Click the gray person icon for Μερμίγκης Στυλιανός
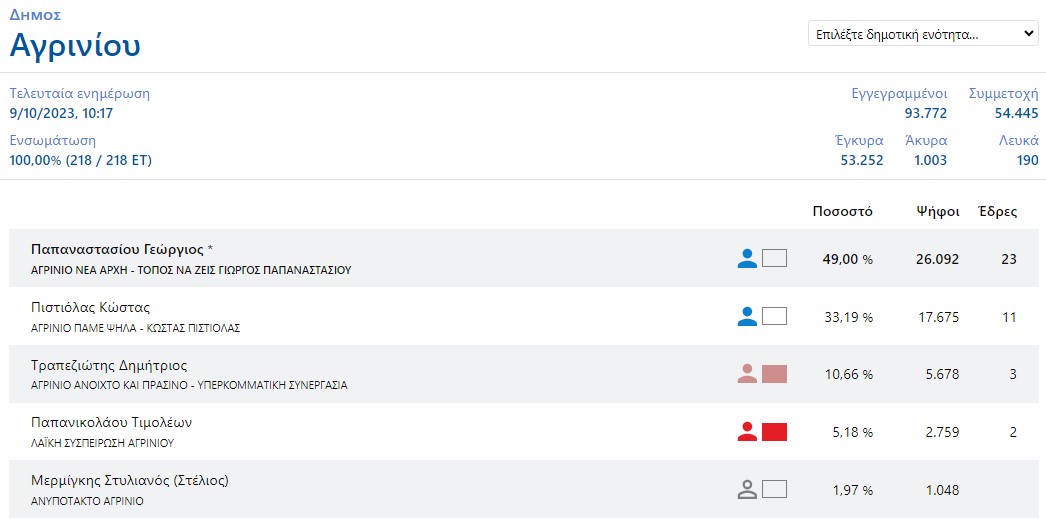 (746, 490)
